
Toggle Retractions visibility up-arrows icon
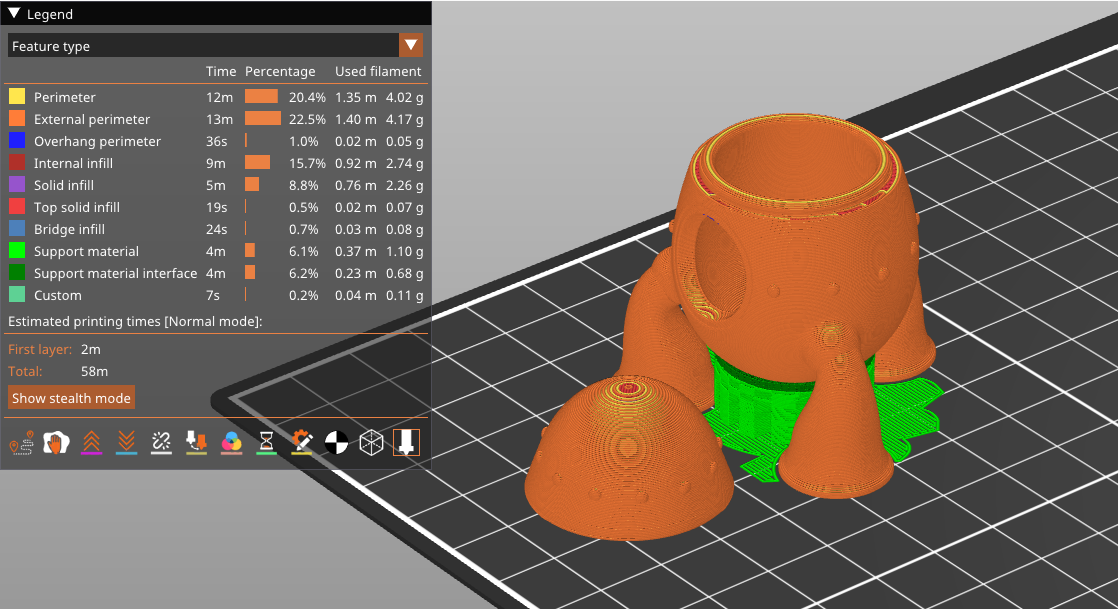point(91,443)
